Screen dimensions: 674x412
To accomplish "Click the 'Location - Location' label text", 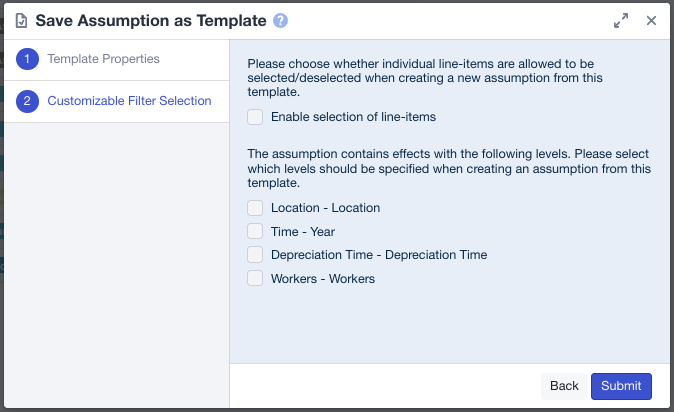I will click(325, 208).
